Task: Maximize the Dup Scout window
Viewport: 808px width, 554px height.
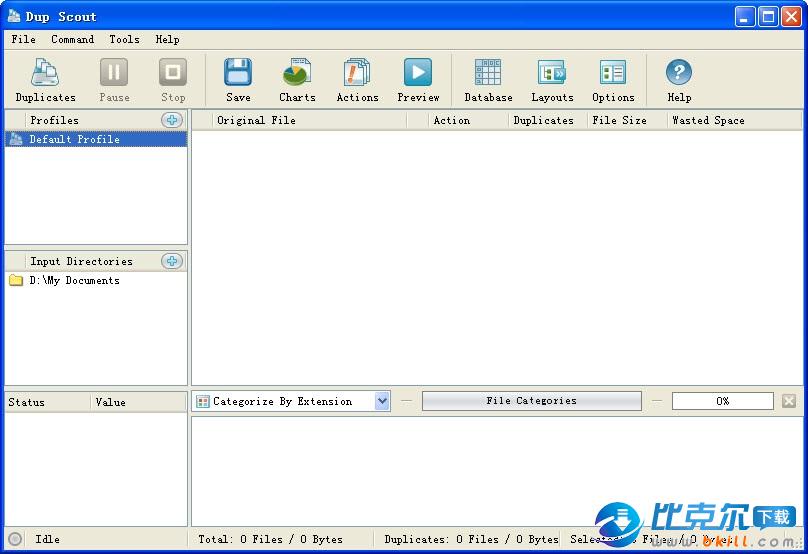Action: click(768, 16)
